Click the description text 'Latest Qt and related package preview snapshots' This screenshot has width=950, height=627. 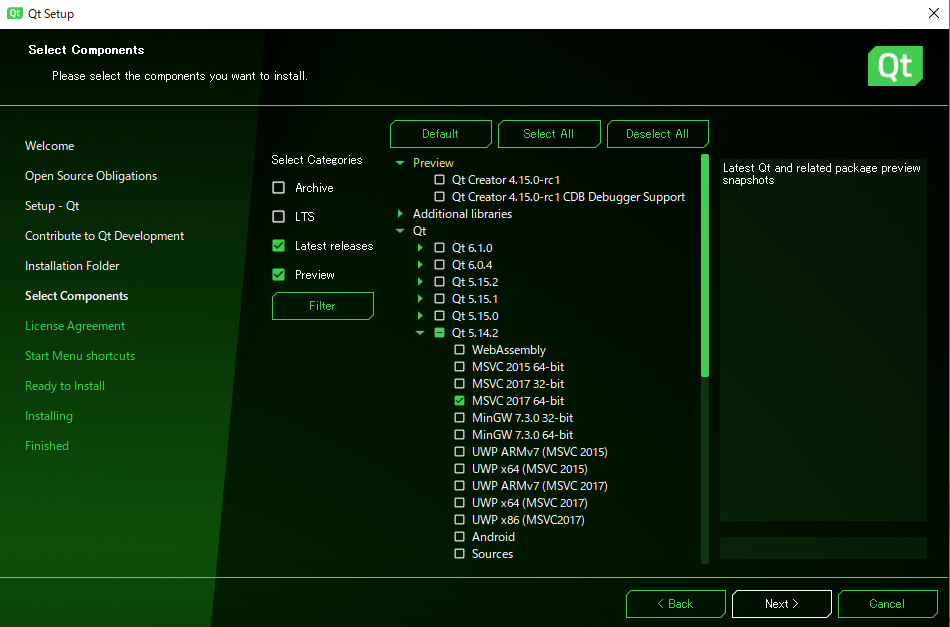tap(821, 174)
